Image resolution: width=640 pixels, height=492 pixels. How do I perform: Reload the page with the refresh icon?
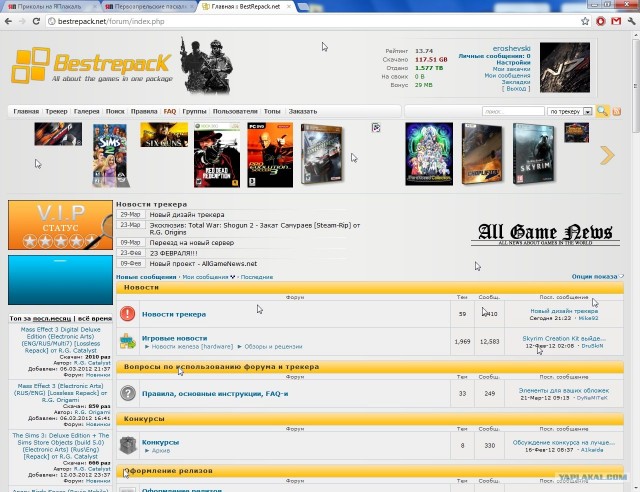click(x=36, y=21)
